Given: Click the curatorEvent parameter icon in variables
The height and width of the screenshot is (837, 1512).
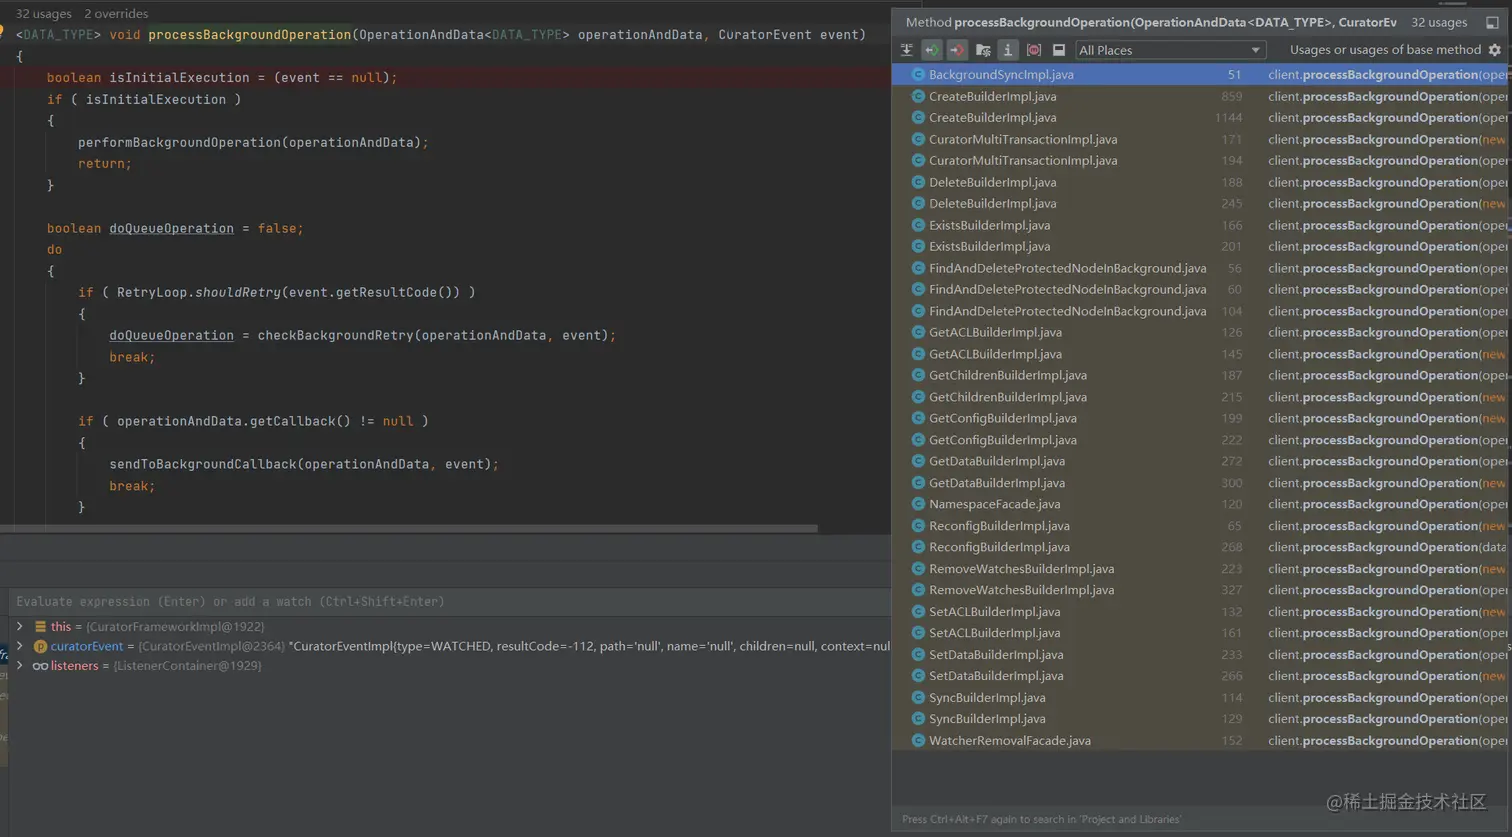Looking at the screenshot, I should [40, 646].
